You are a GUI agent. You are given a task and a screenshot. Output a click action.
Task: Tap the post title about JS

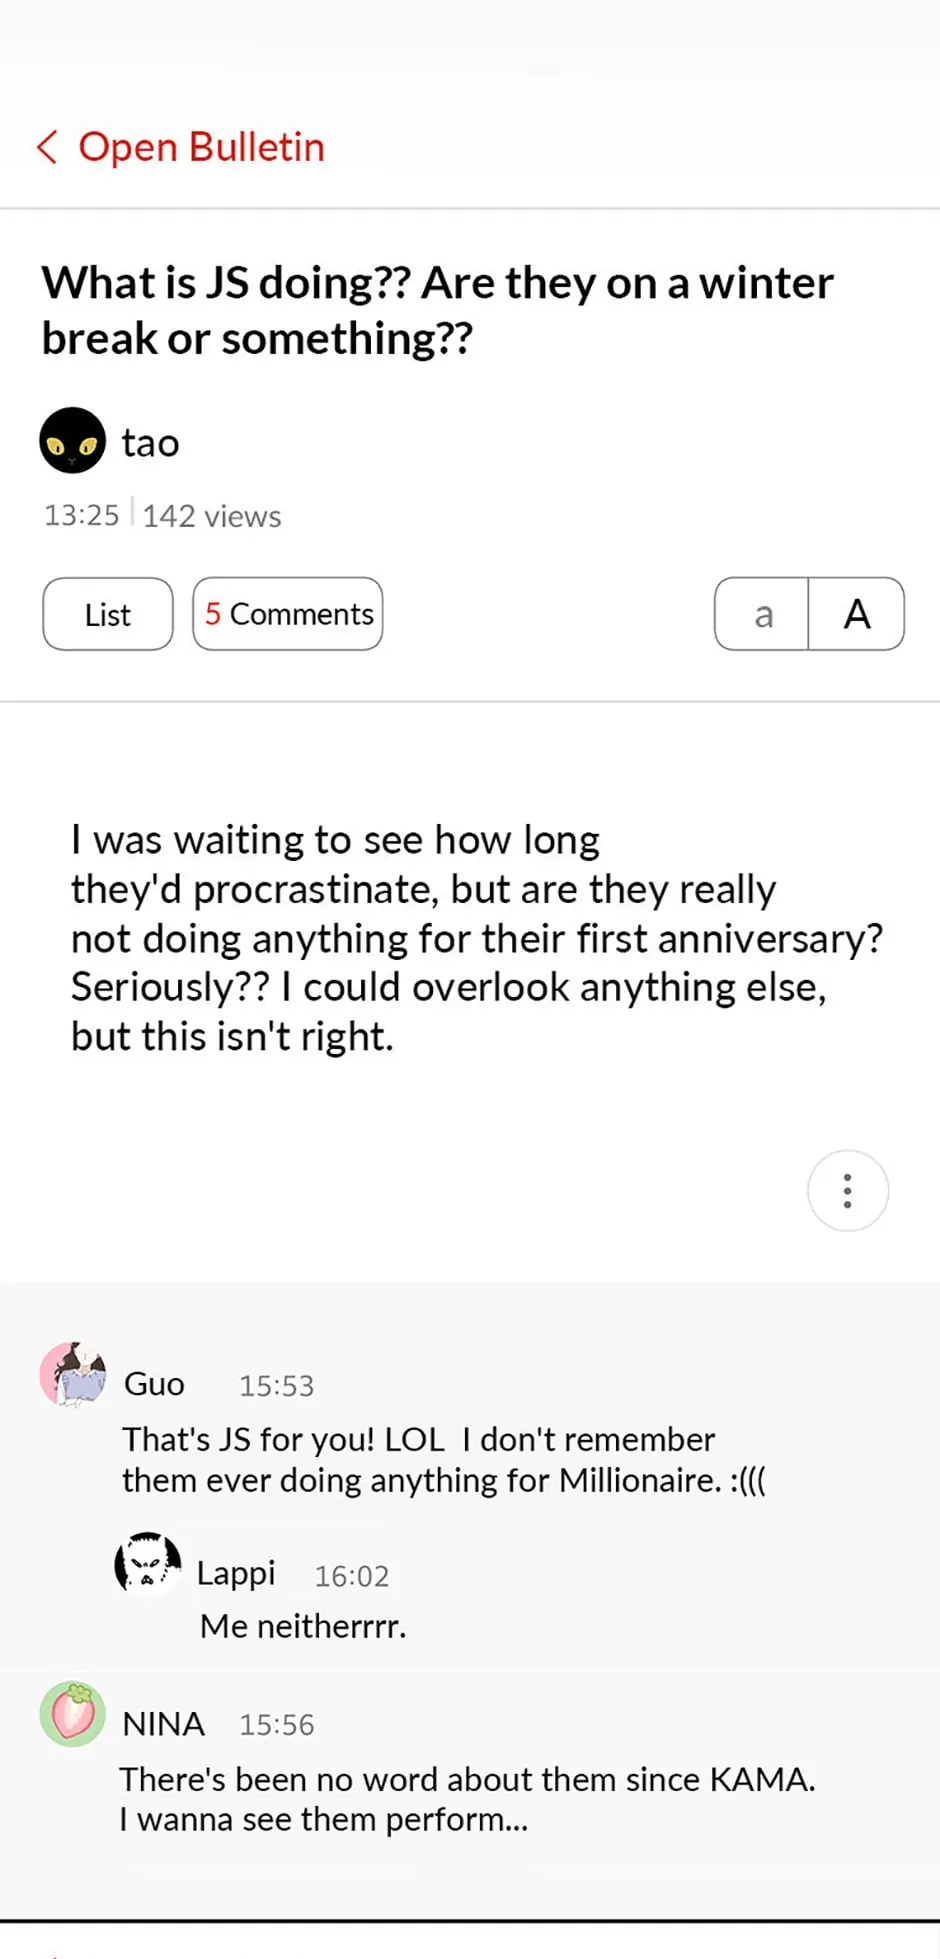coord(437,310)
